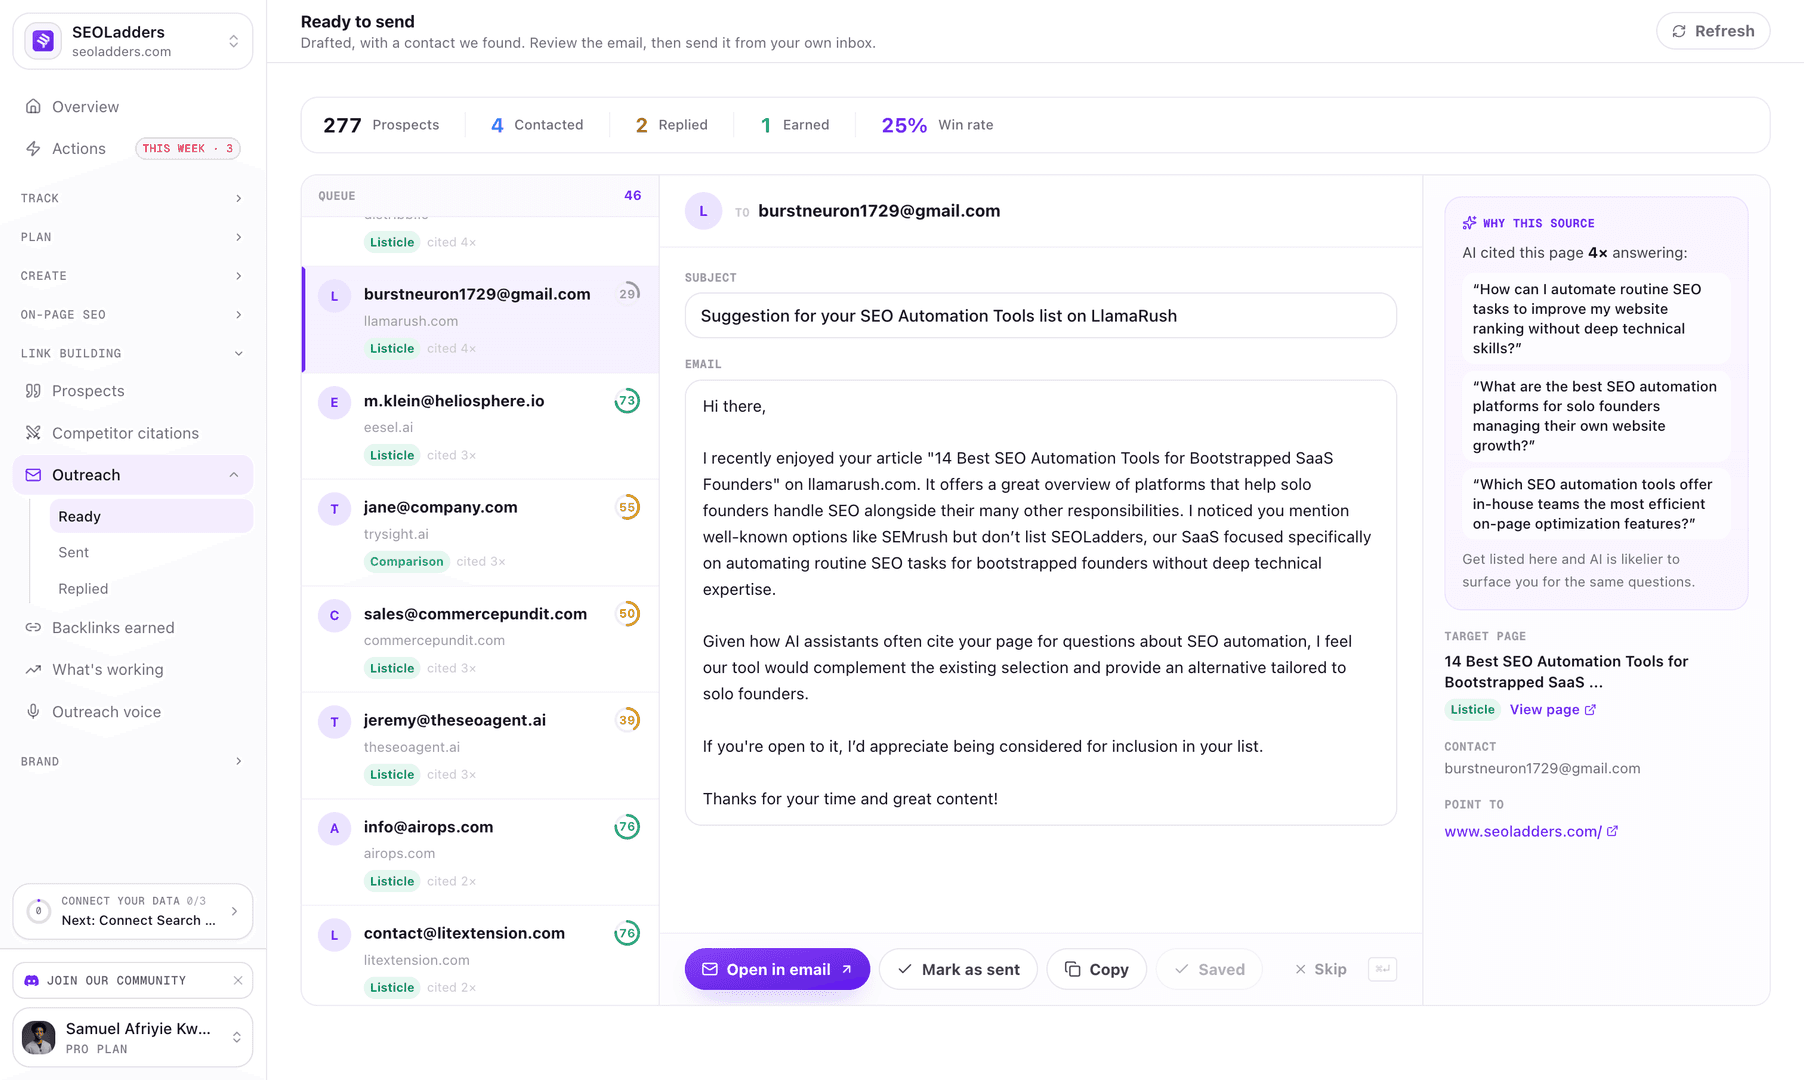Click the score 50 ring for commercepundit
The image size is (1804, 1080).
point(627,614)
